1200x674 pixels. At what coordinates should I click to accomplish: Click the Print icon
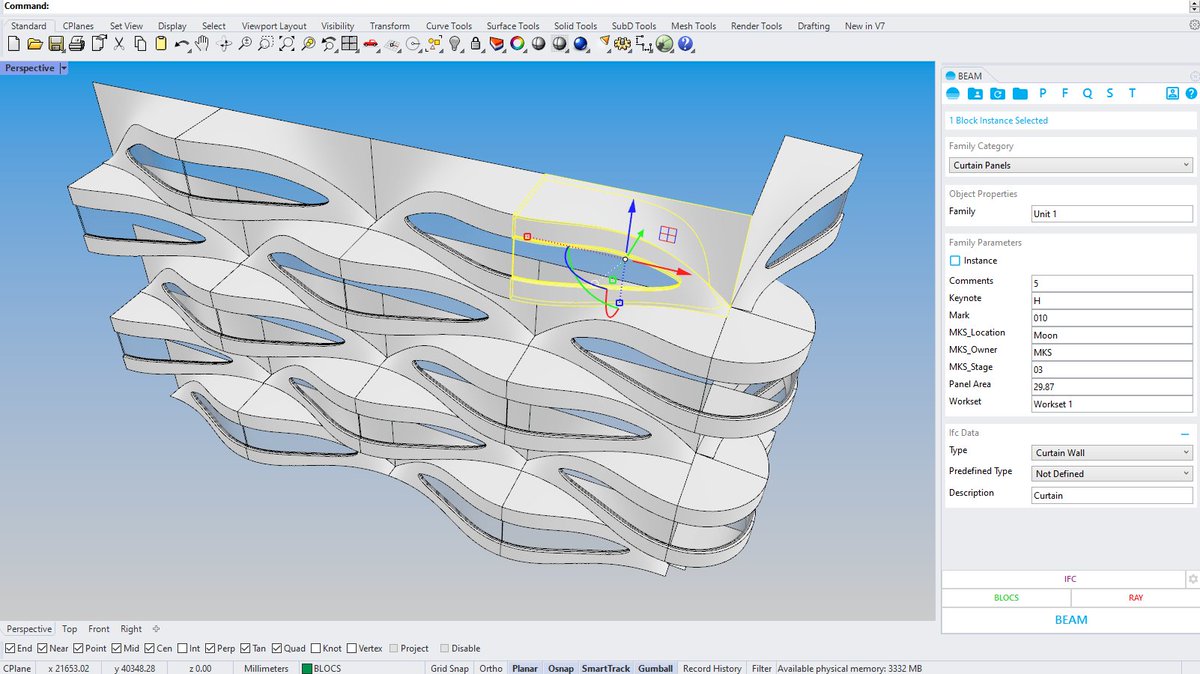[77, 44]
